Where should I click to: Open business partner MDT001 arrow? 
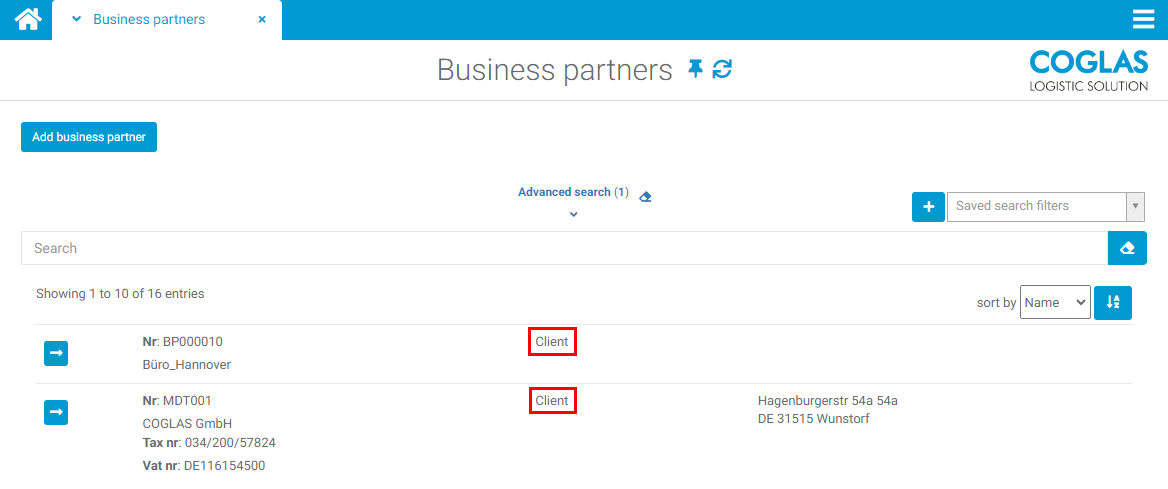(x=56, y=412)
